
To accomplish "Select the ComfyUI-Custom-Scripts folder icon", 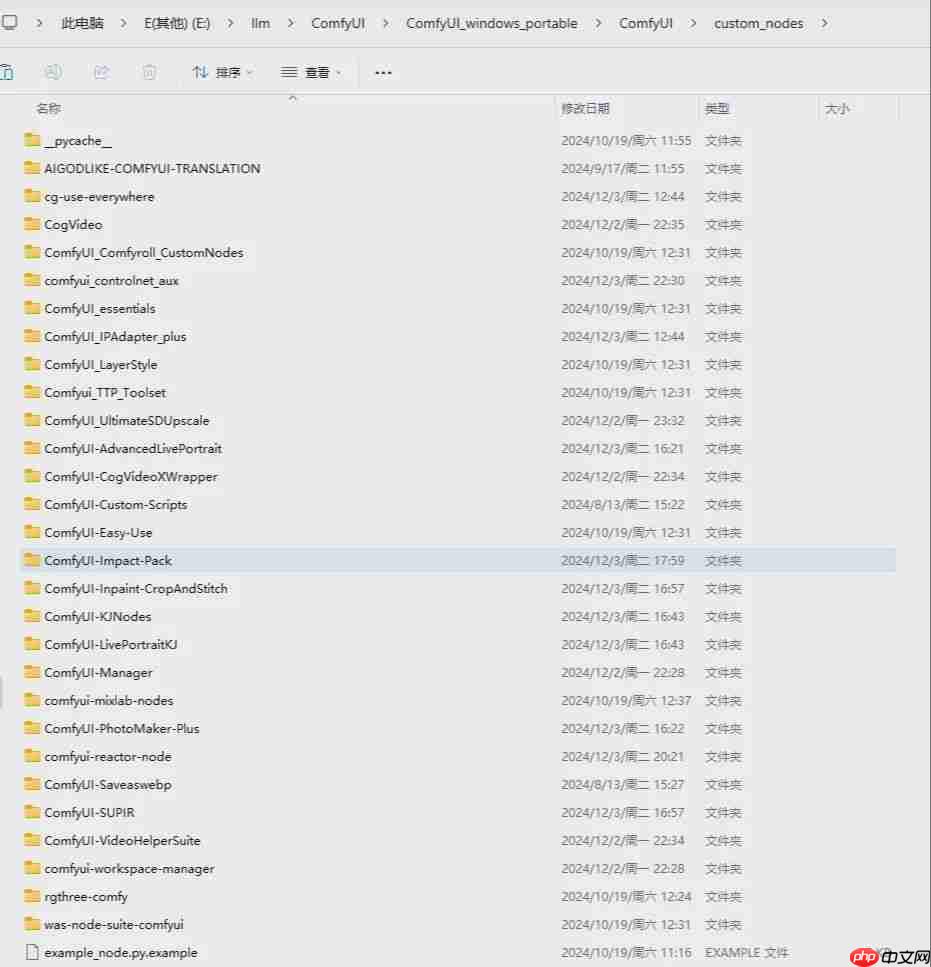I will pyautogui.click(x=32, y=504).
